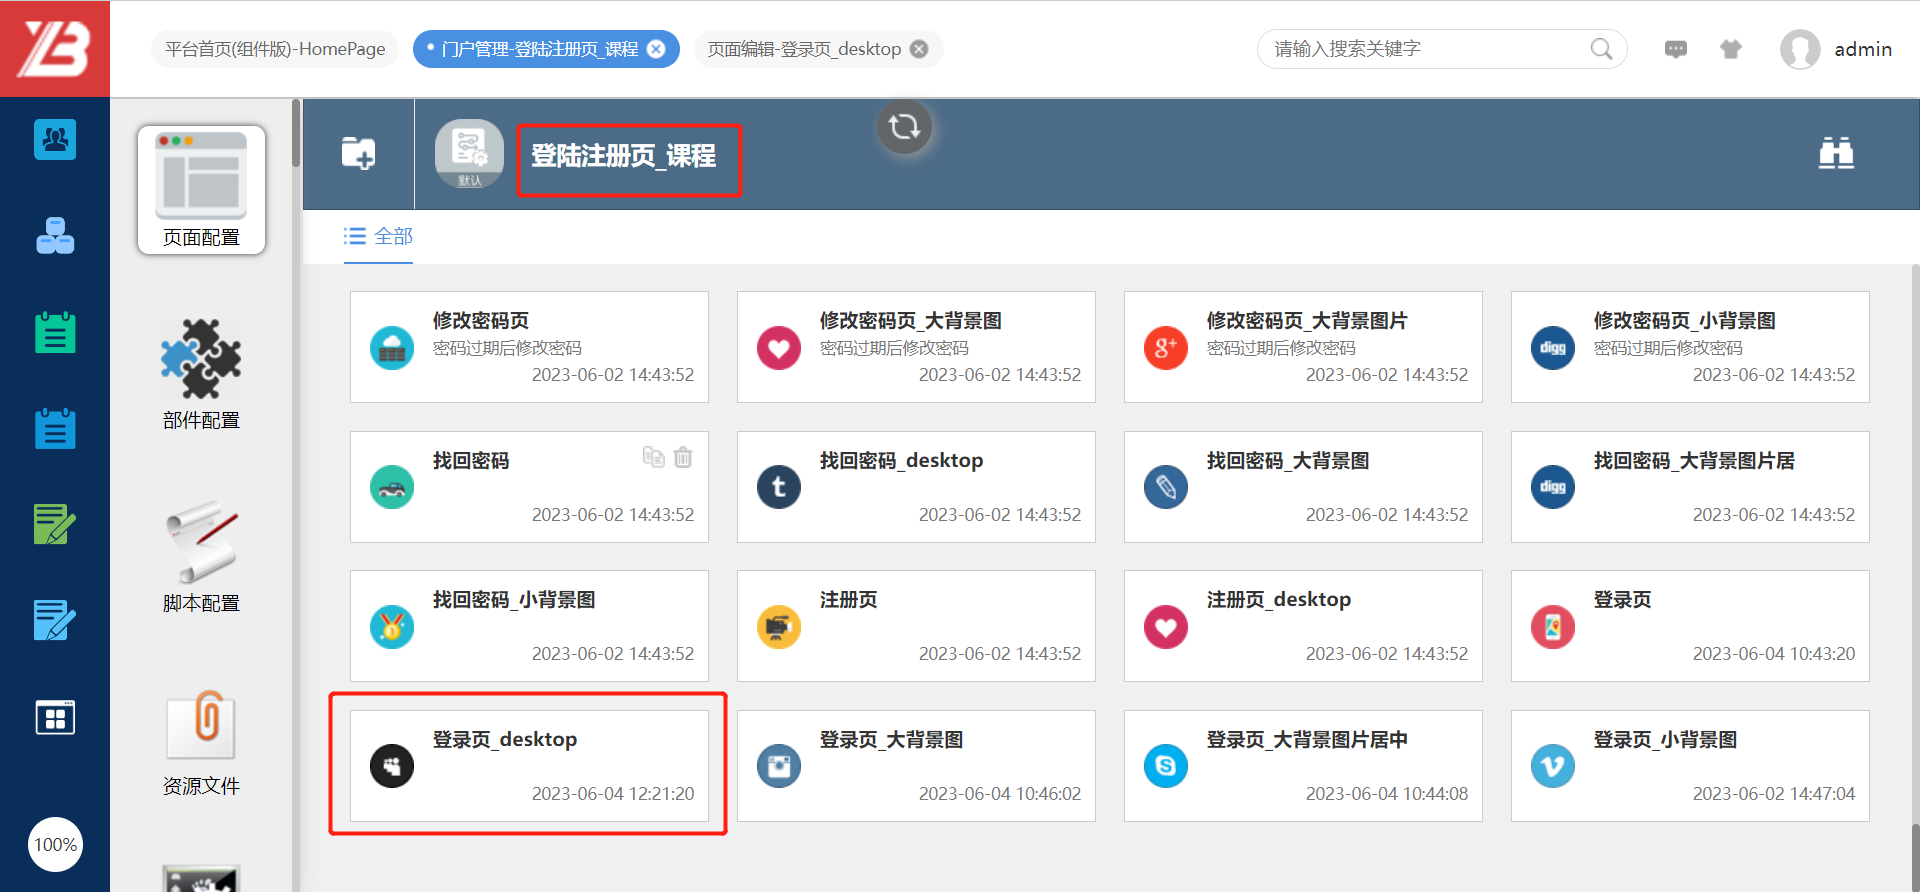
Task: Click the Vimeo icon on 登录页_小背景图
Action: [x=1553, y=767]
